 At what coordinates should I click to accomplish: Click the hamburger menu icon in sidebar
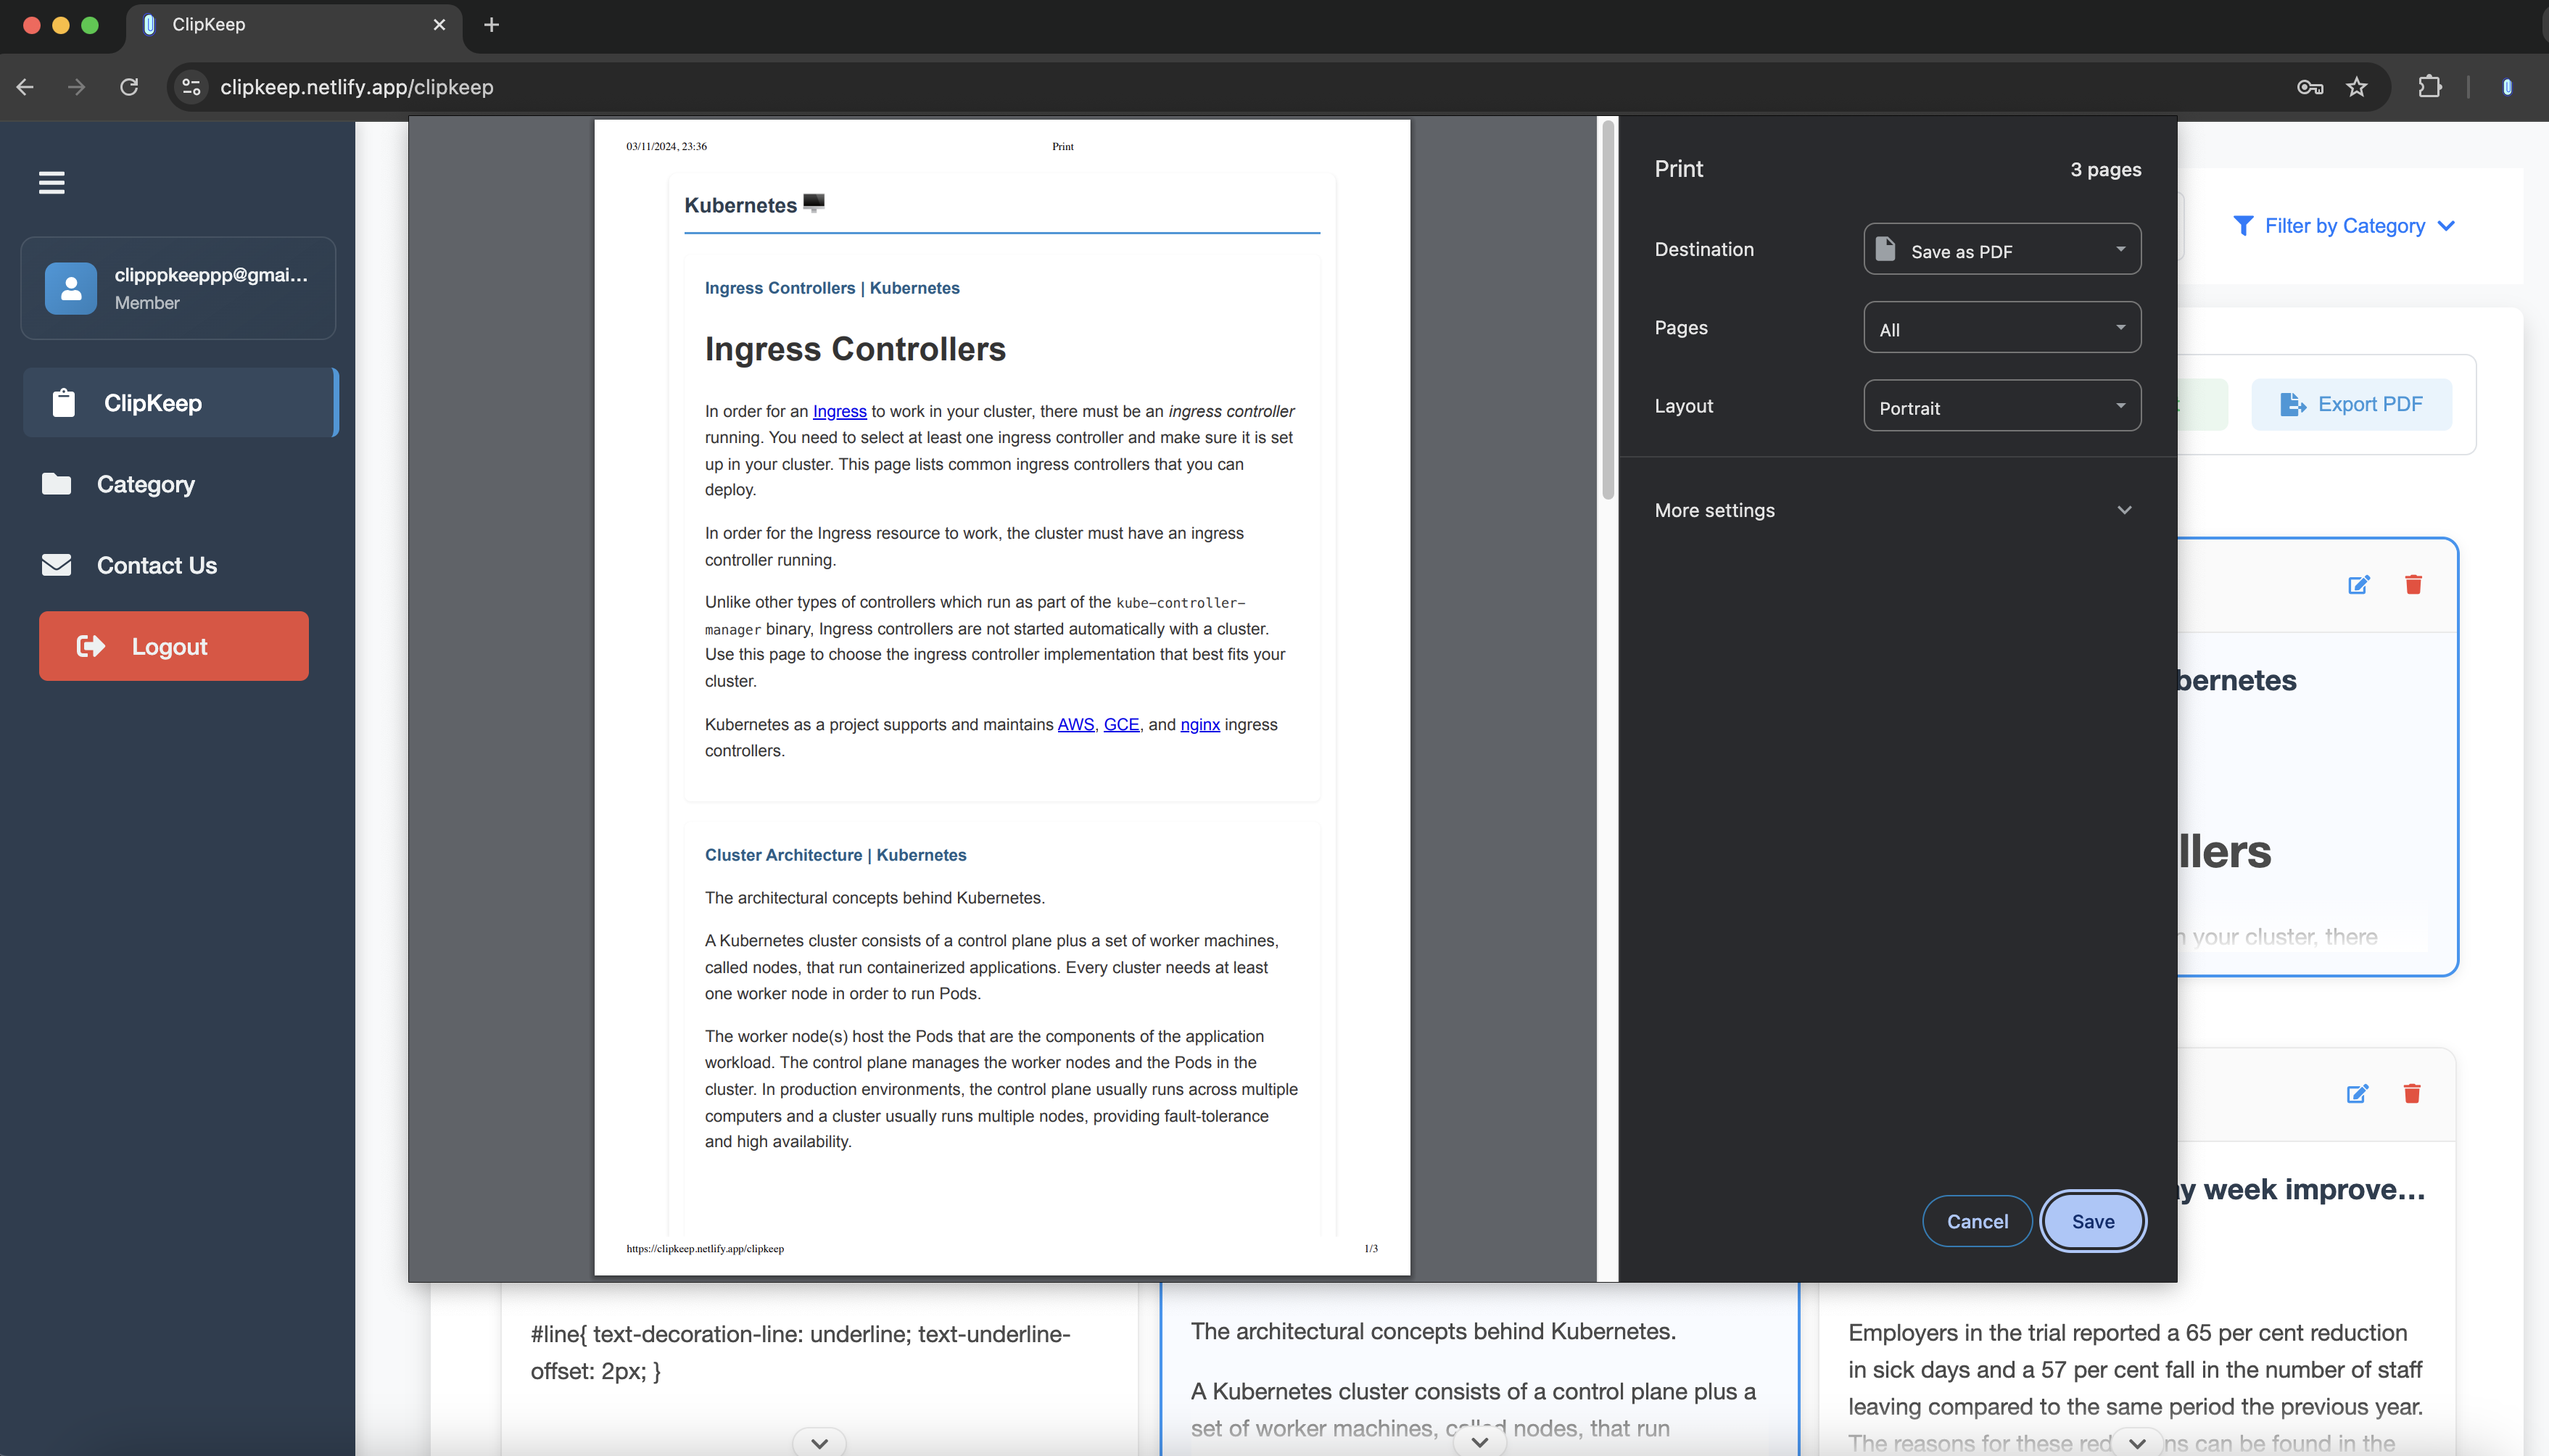coord(52,182)
